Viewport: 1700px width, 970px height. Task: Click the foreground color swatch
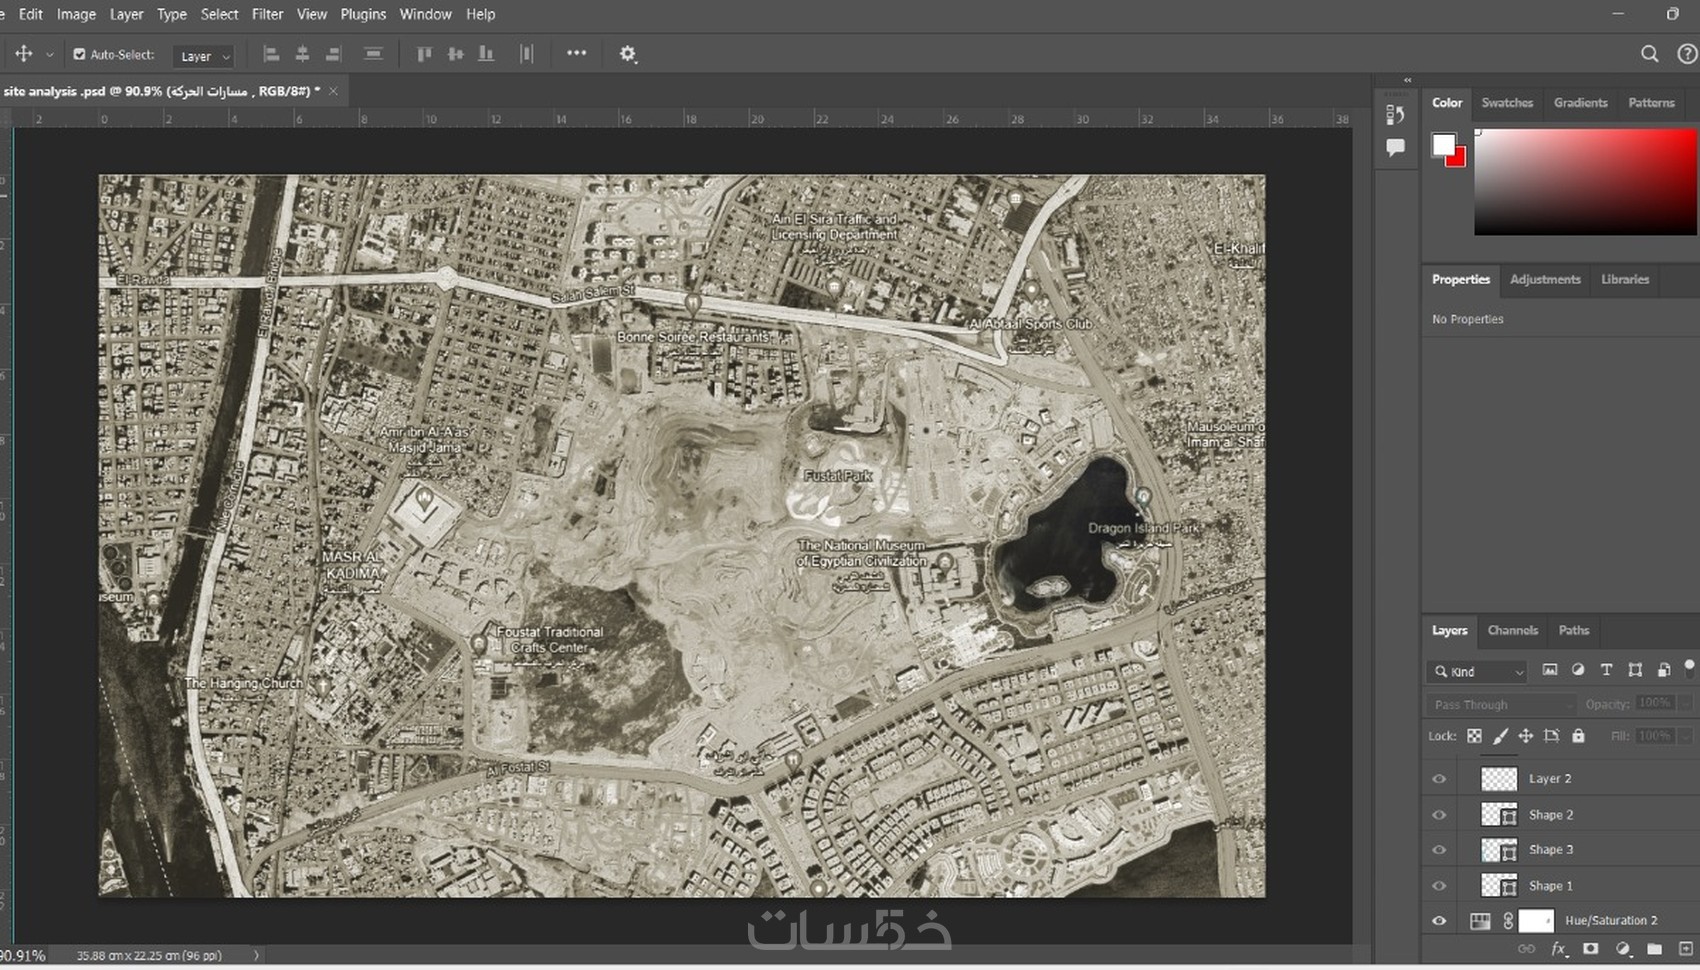coord(1443,145)
